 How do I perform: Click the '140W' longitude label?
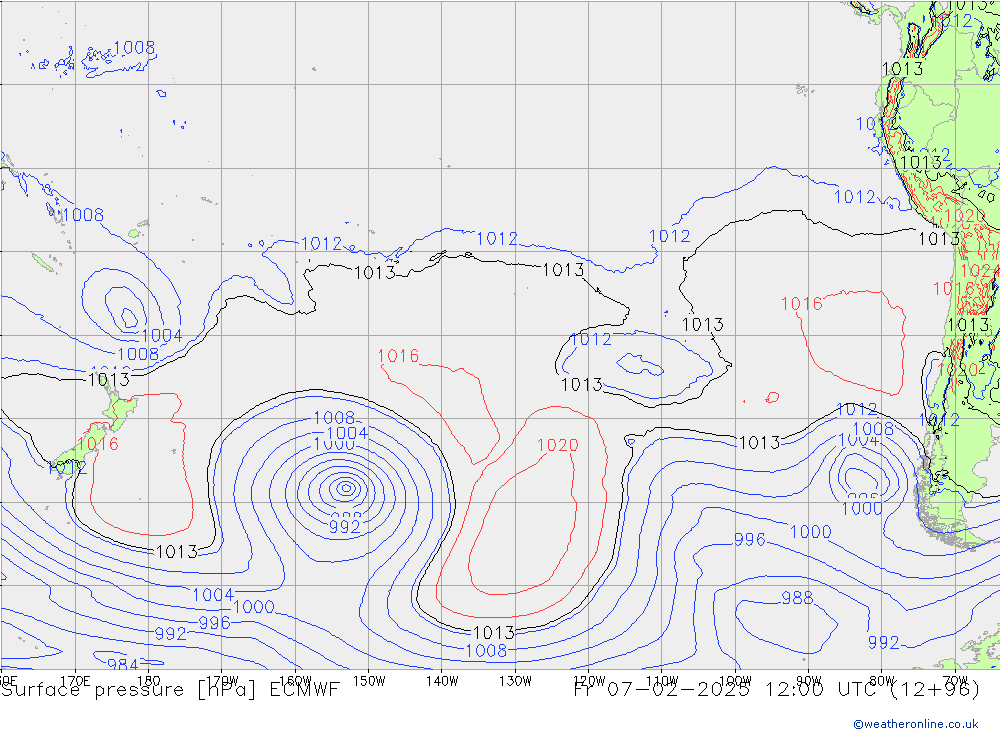(442, 681)
